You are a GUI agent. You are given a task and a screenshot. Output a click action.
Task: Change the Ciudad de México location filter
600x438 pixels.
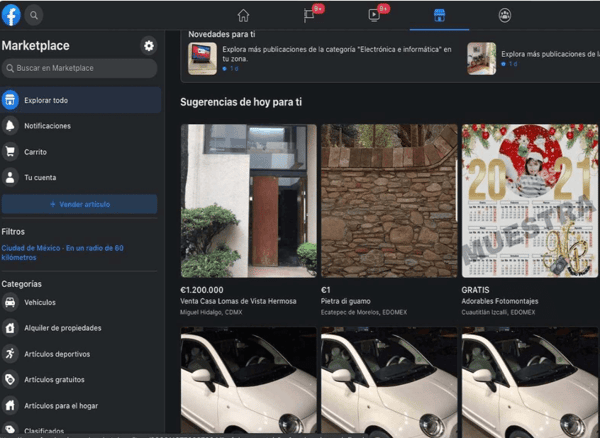pyautogui.click(x=63, y=252)
